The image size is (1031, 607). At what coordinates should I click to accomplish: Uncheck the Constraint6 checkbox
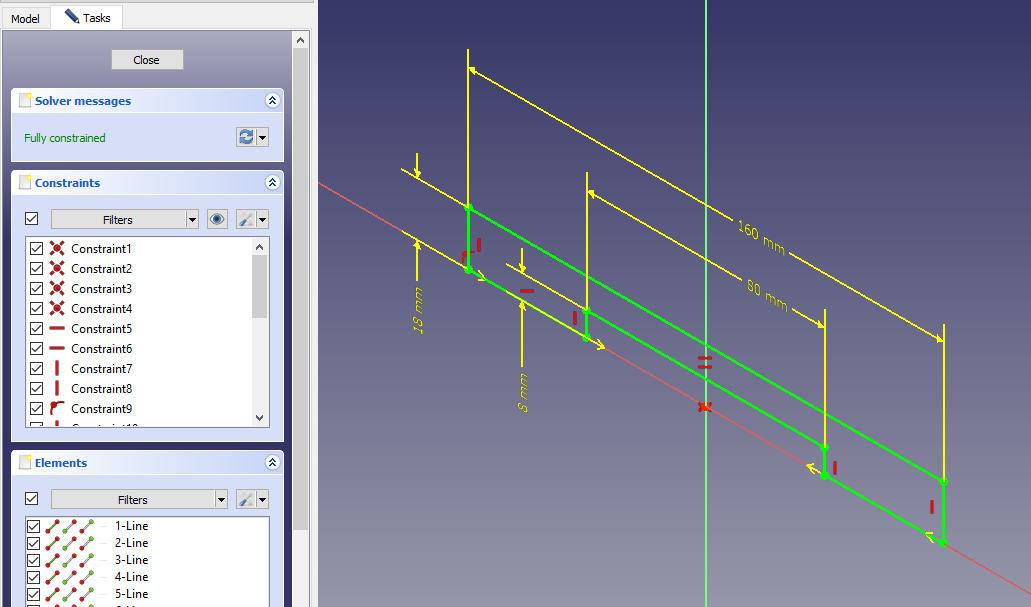pyautogui.click(x=37, y=349)
